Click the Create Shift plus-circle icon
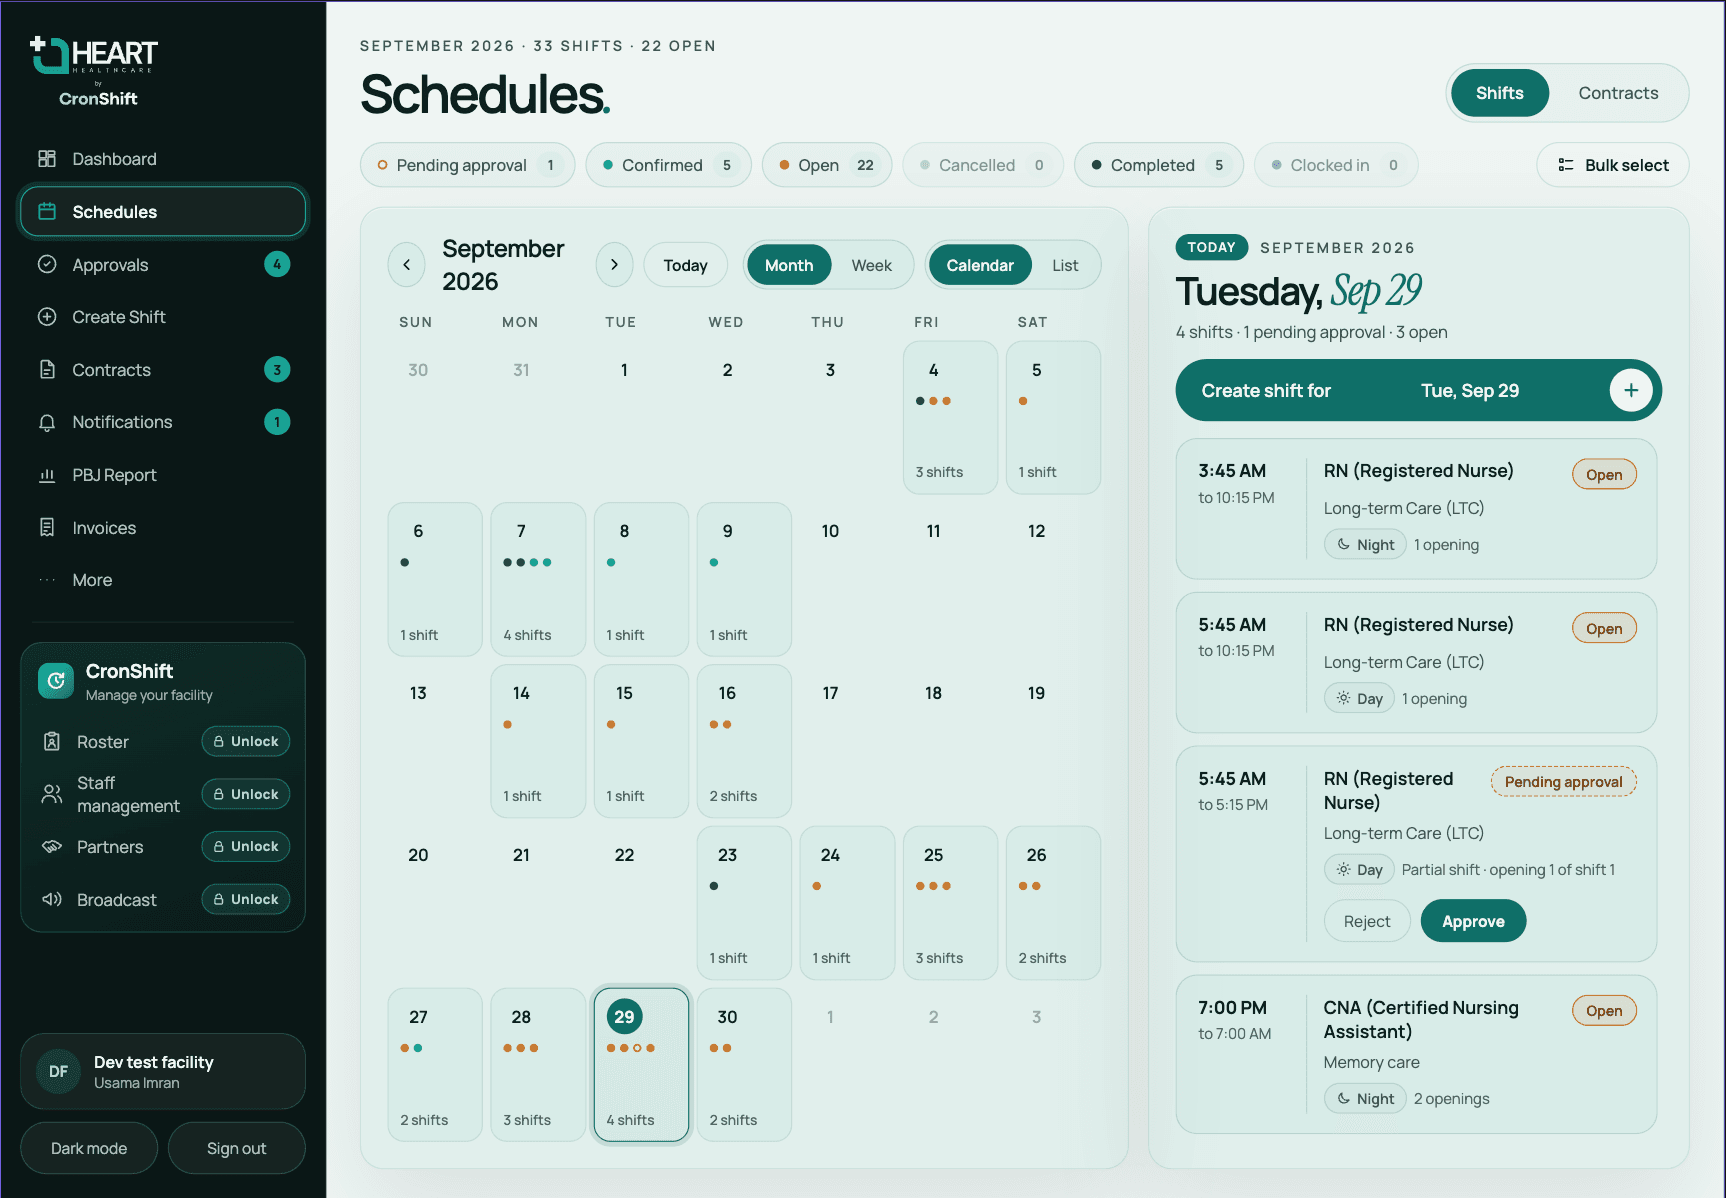 (47, 317)
